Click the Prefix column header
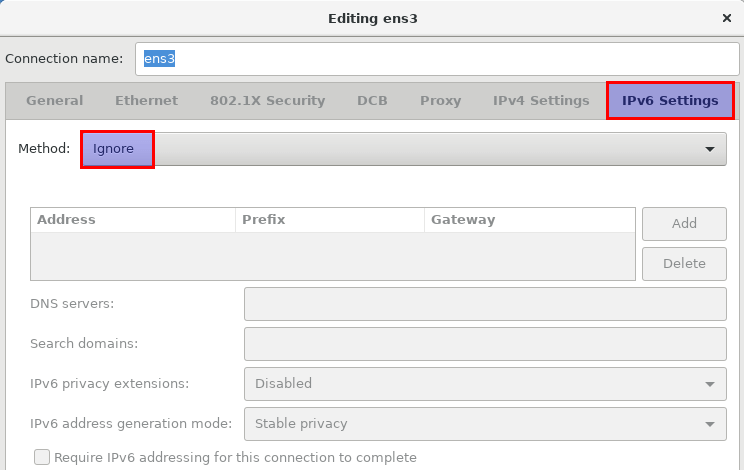Screen dimensions: 744x470 tap(328, 220)
